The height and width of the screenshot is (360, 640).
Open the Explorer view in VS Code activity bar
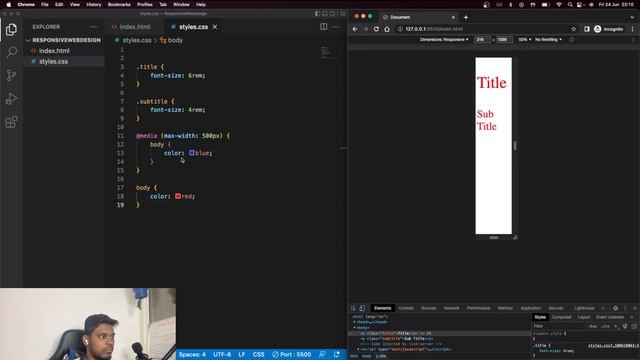pyautogui.click(x=11, y=29)
